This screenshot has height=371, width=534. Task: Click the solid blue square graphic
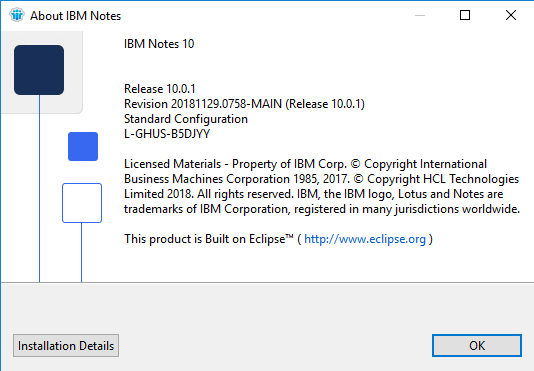tap(83, 146)
